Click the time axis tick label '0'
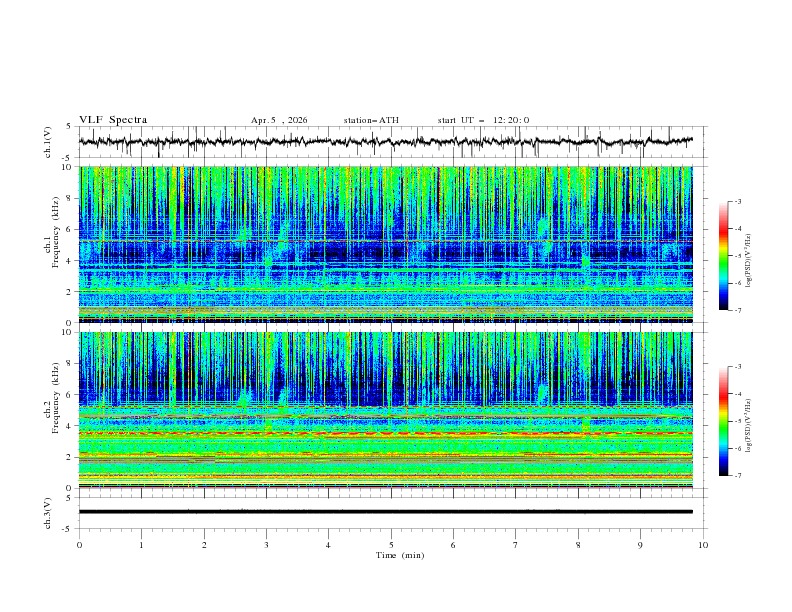The width and height of the screenshot is (792, 612). [x=79, y=545]
